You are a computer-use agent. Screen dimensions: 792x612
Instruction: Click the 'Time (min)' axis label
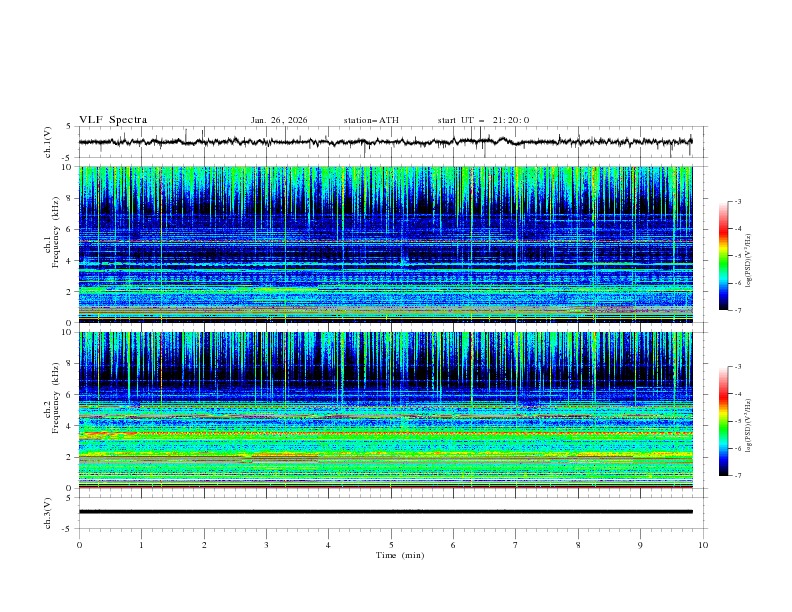pyautogui.click(x=400, y=555)
